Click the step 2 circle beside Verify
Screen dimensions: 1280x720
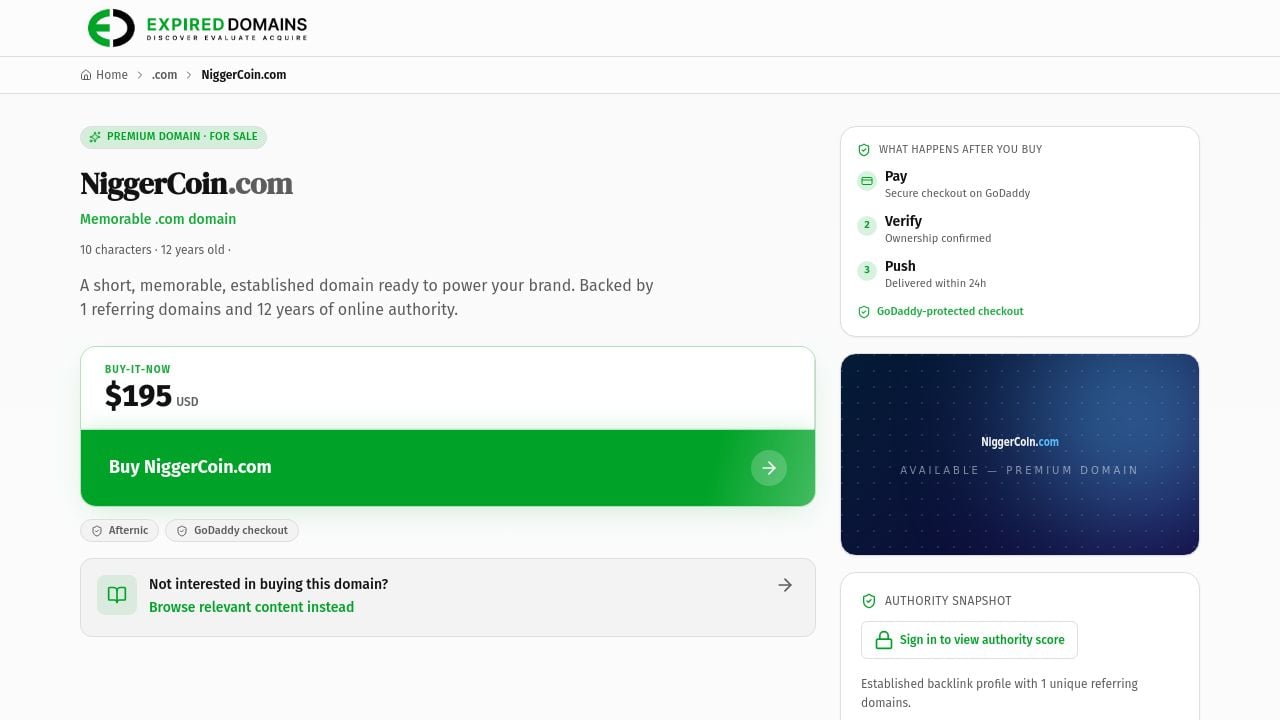click(867, 225)
